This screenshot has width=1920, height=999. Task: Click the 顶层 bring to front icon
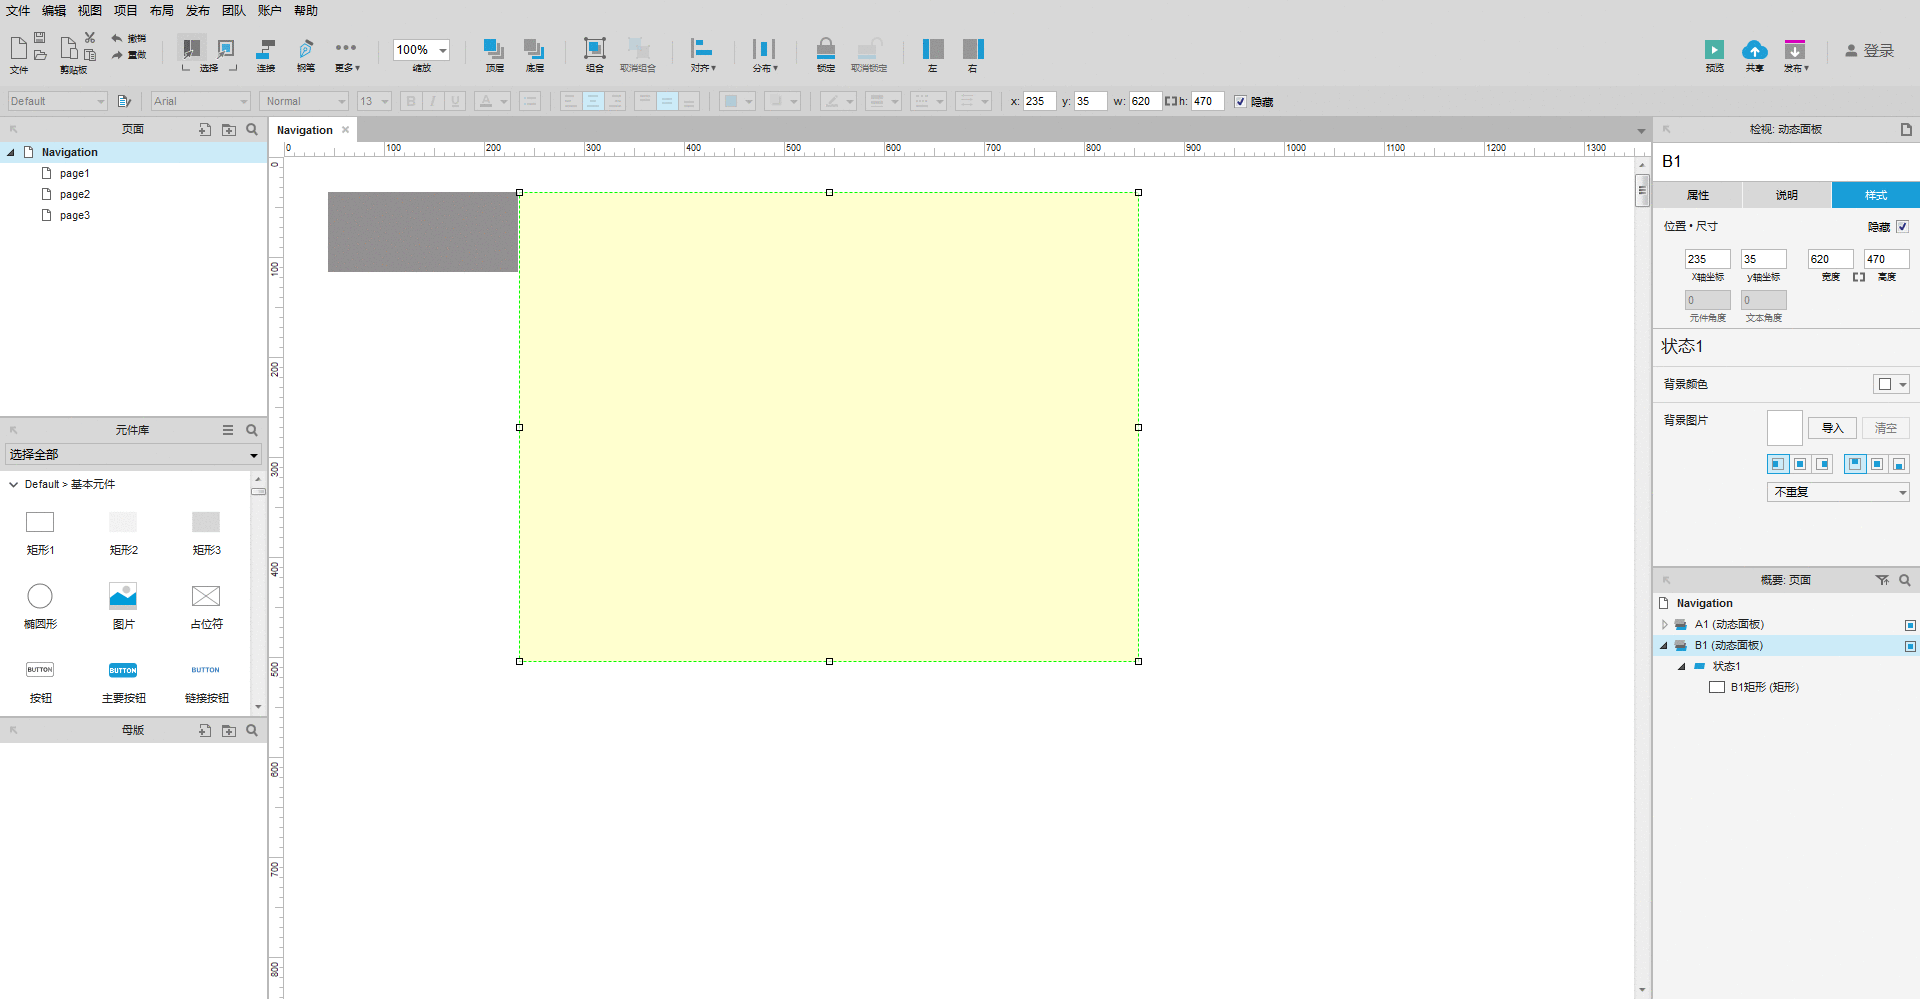point(494,49)
